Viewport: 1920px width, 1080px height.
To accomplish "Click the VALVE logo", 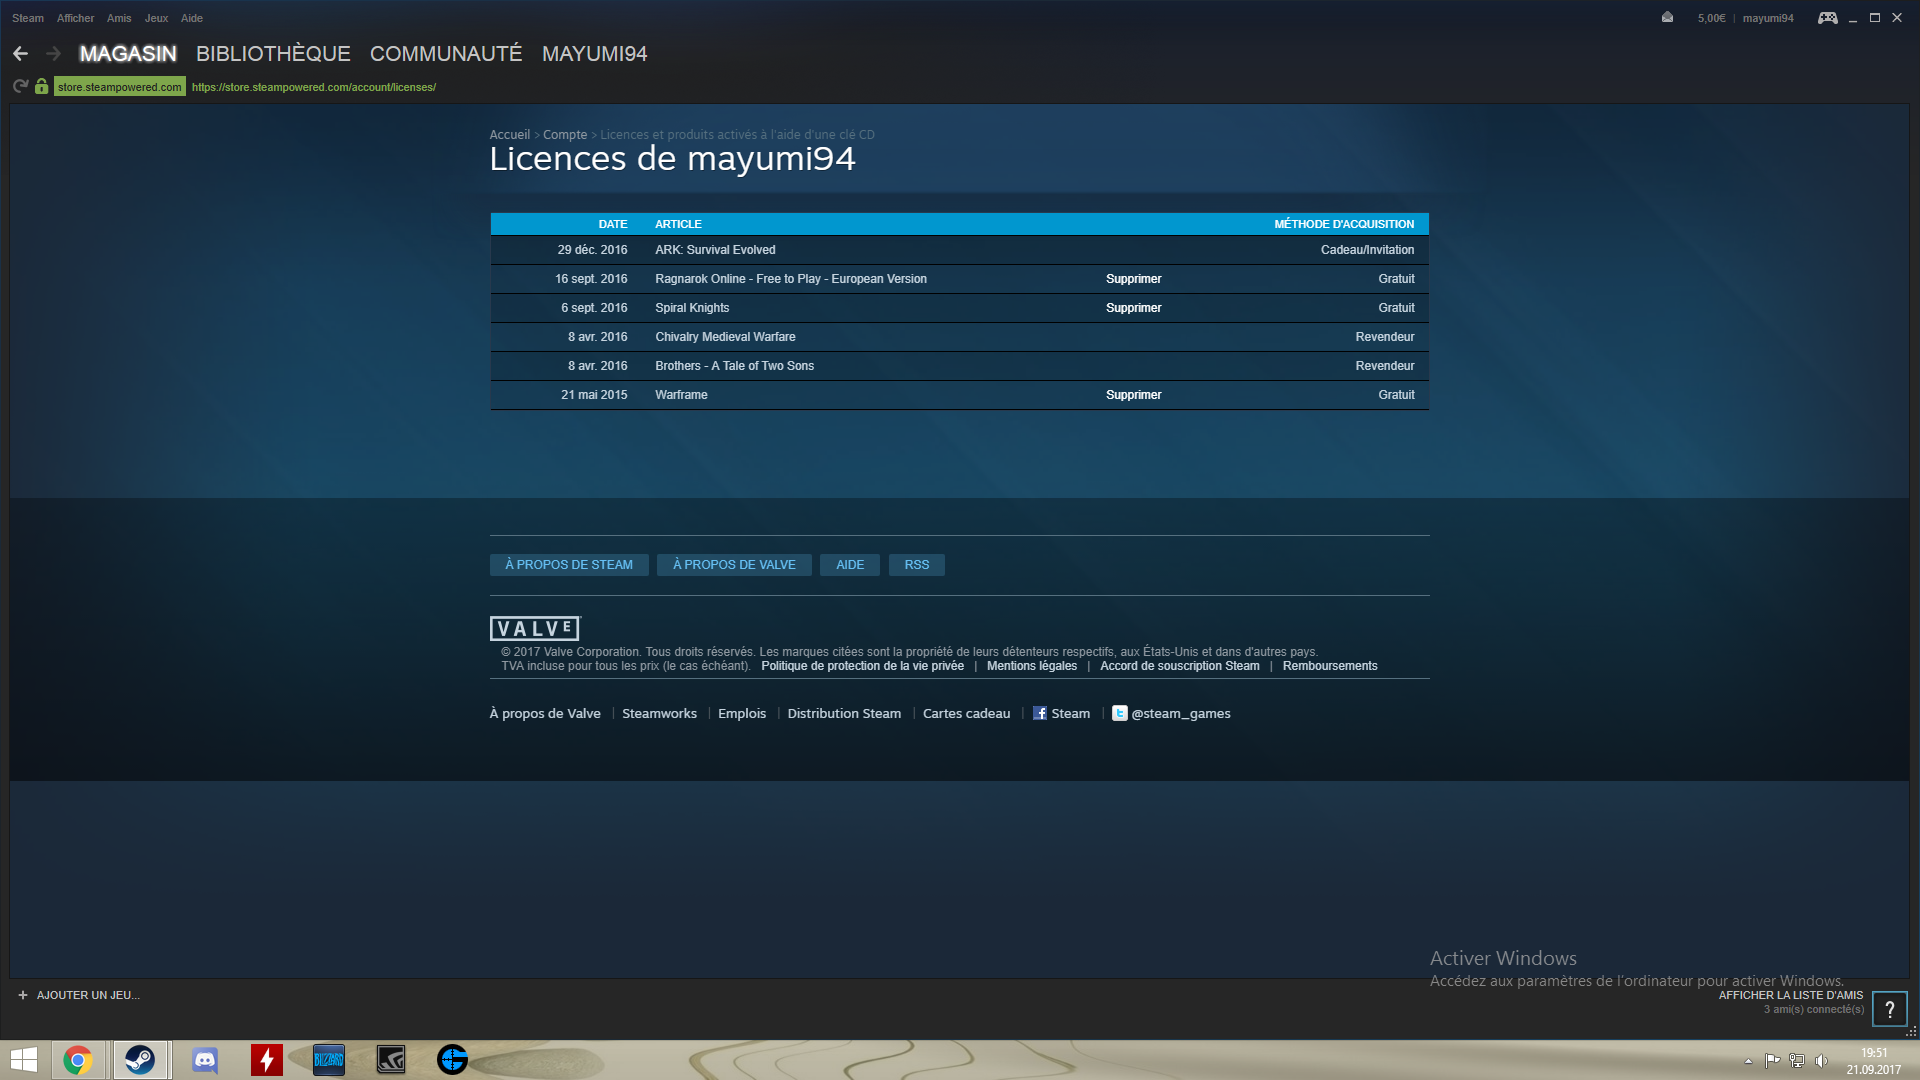I will click(534, 628).
